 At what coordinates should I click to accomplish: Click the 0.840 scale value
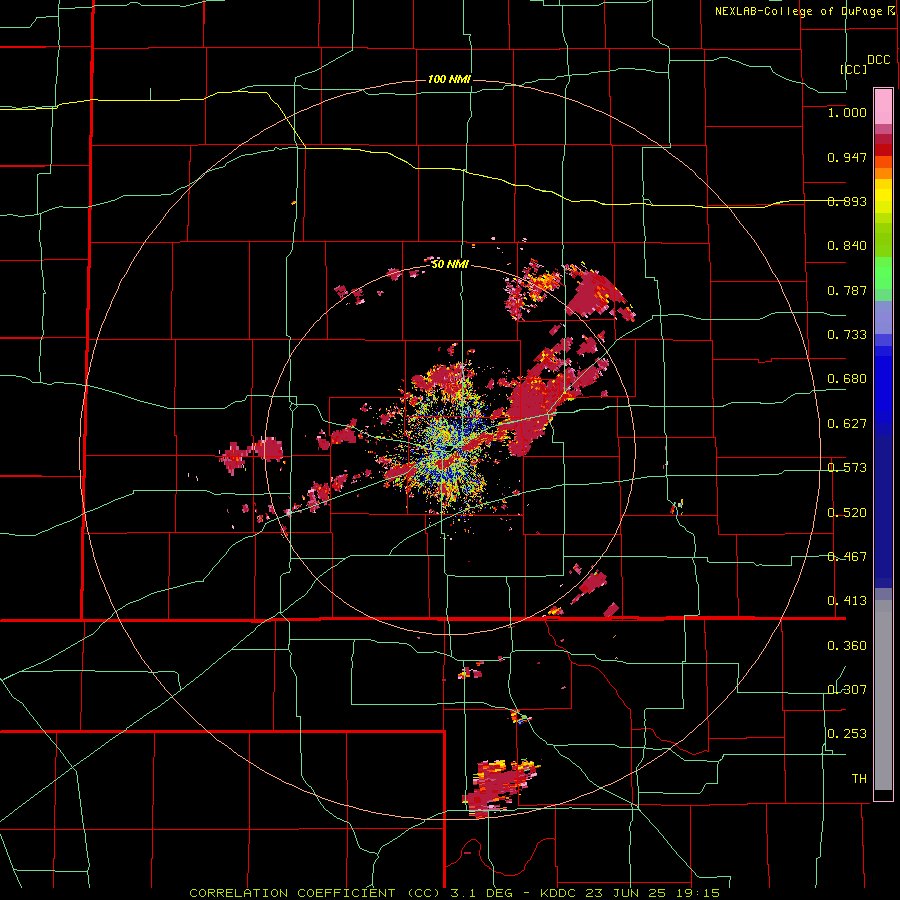pos(847,246)
